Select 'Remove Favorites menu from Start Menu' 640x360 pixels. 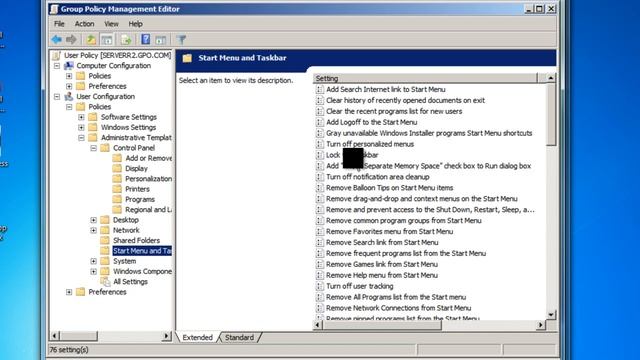pyautogui.click(x=389, y=231)
